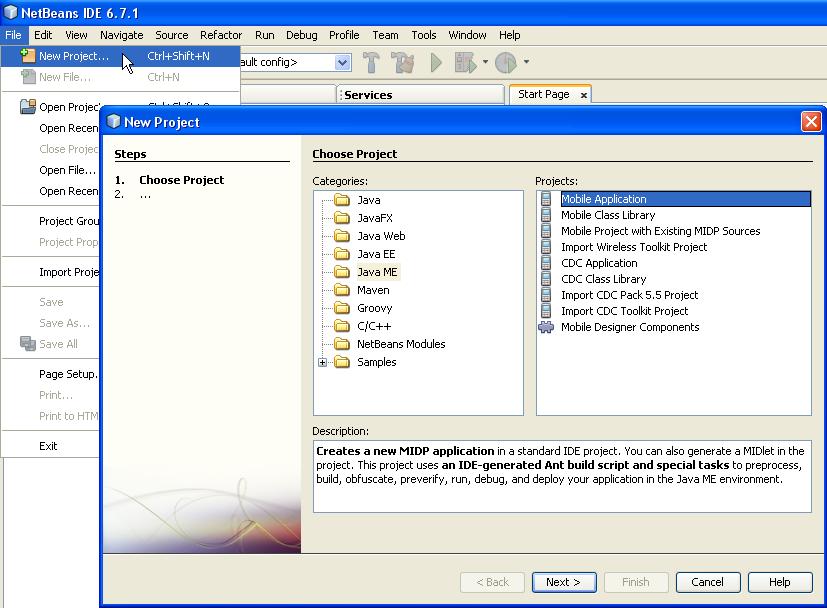This screenshot has width=827, height=608.
Task: Click the Run Main Project play icon
Action: tap(436, 62)
